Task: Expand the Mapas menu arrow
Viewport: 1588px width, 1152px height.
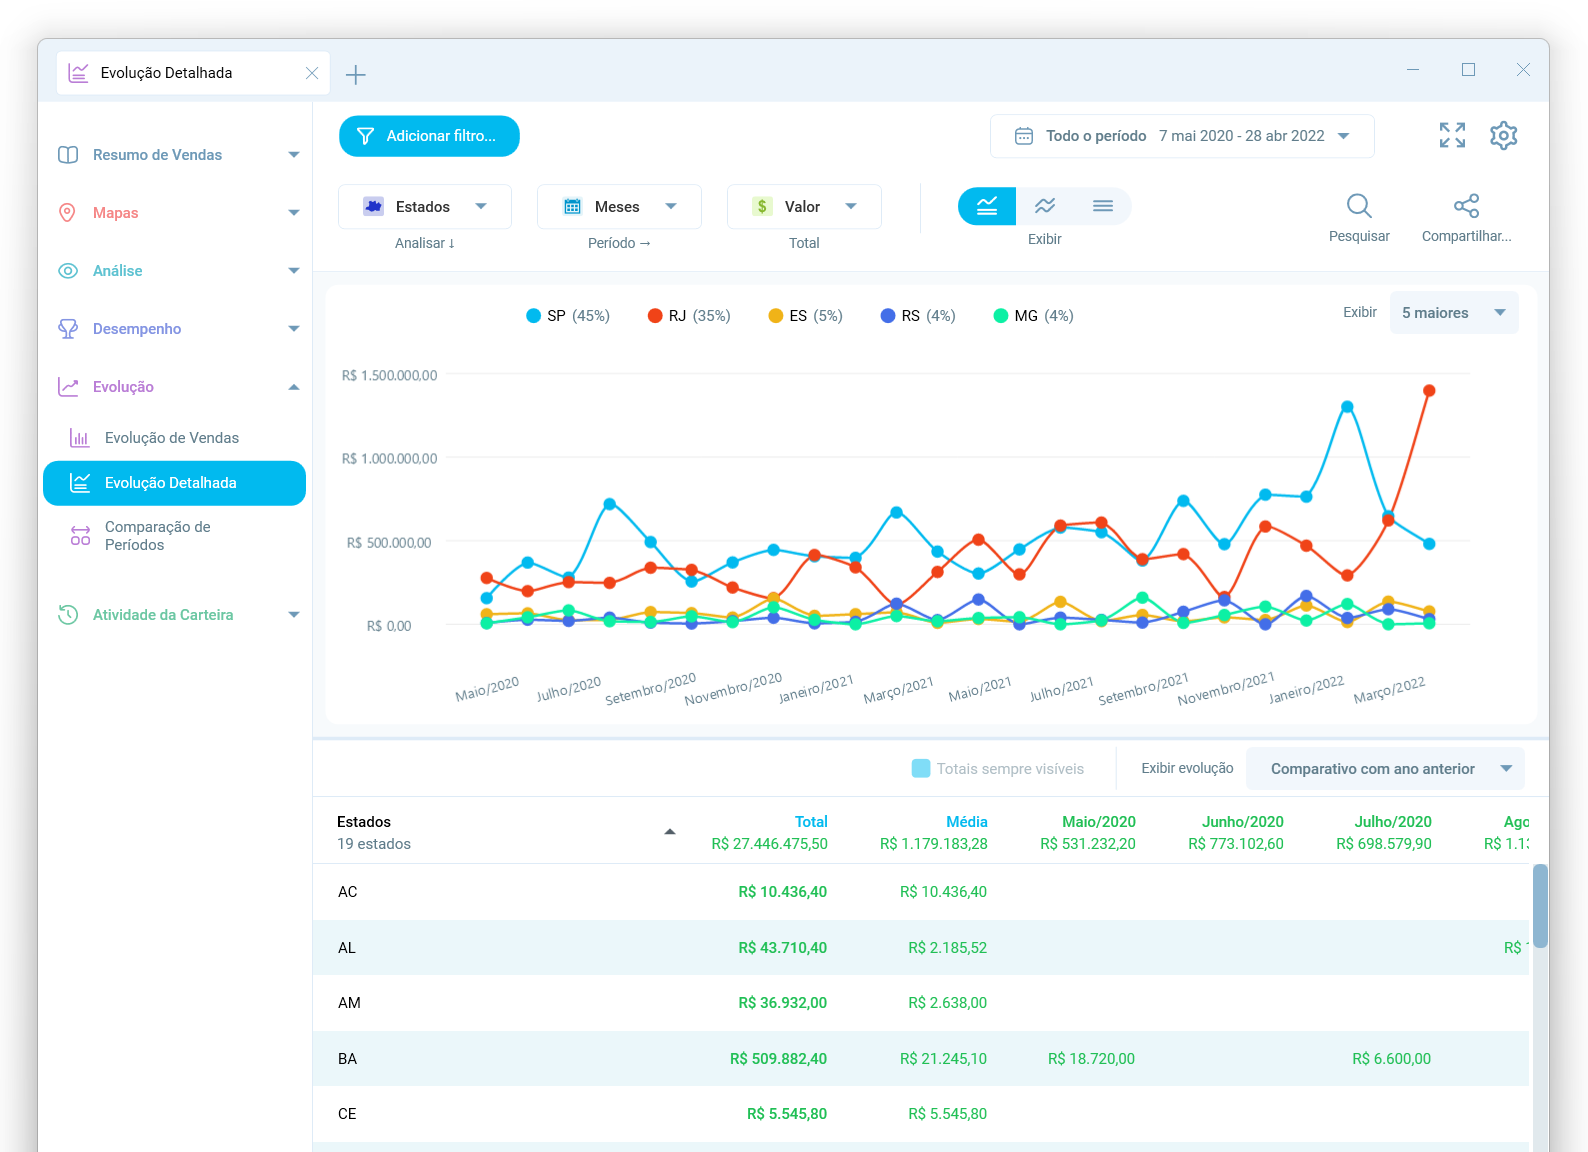Action: tap(294, 213)
